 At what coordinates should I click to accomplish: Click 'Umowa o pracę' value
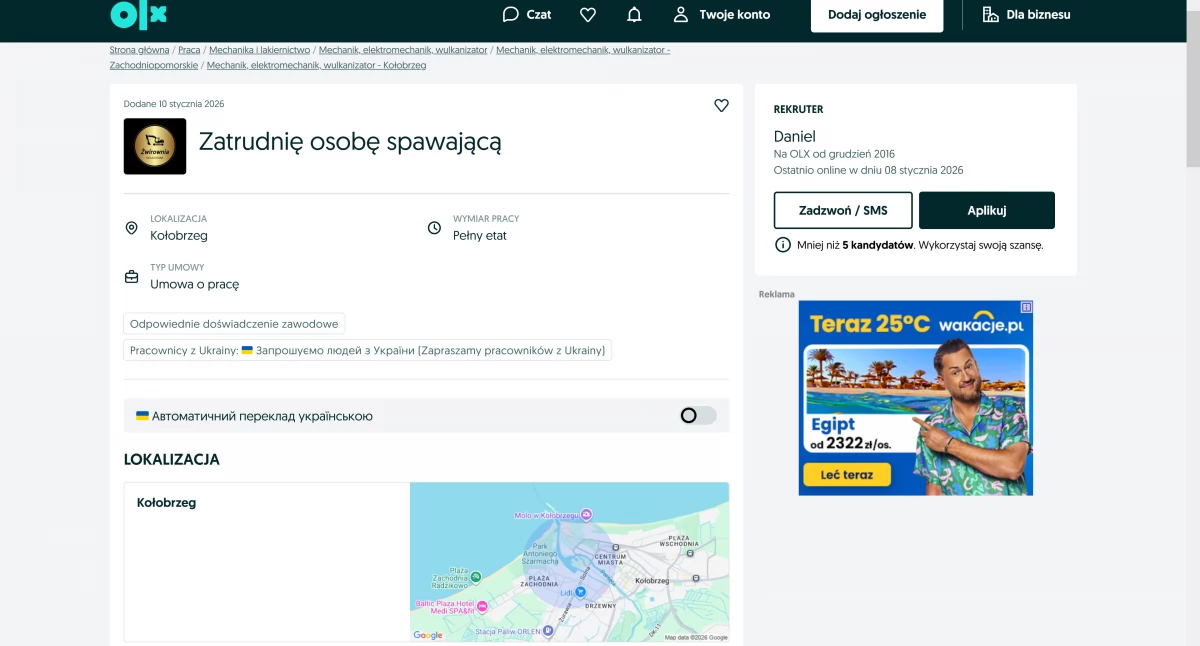[x=195, y=284]
